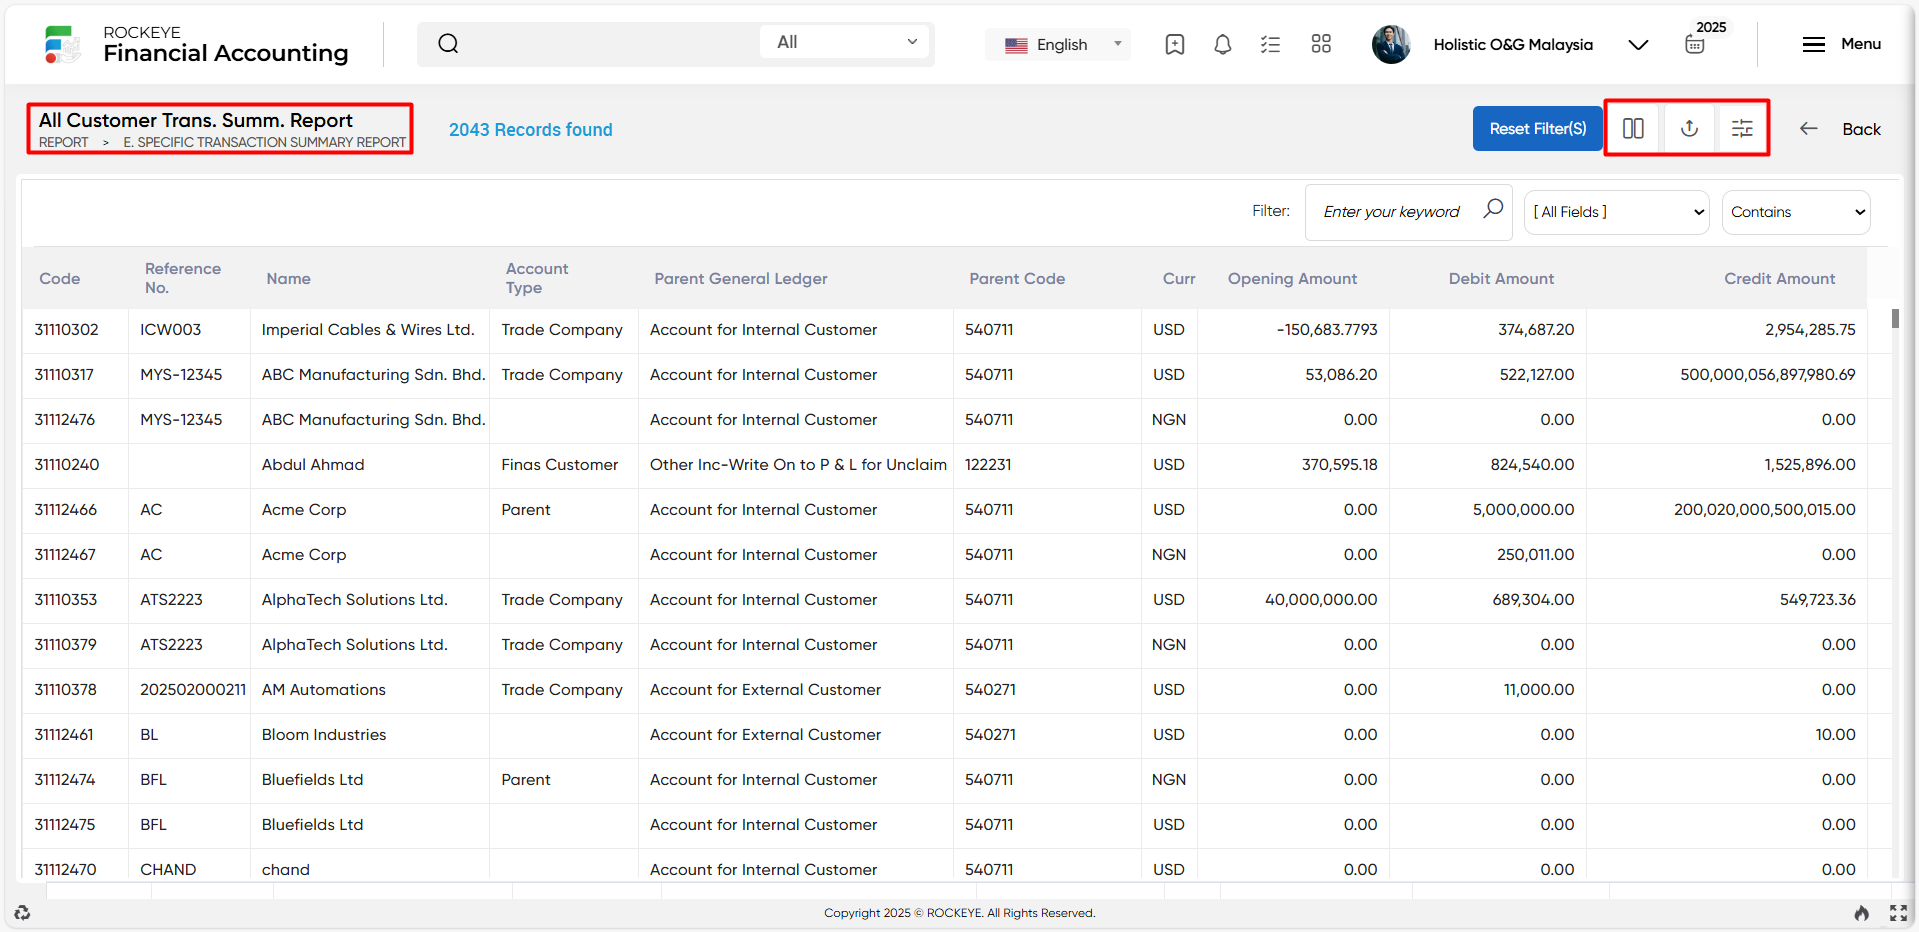Go Back to previous page
Image resolution: width=1919 pixels, height=932 pixels.
click(1841, 129)
